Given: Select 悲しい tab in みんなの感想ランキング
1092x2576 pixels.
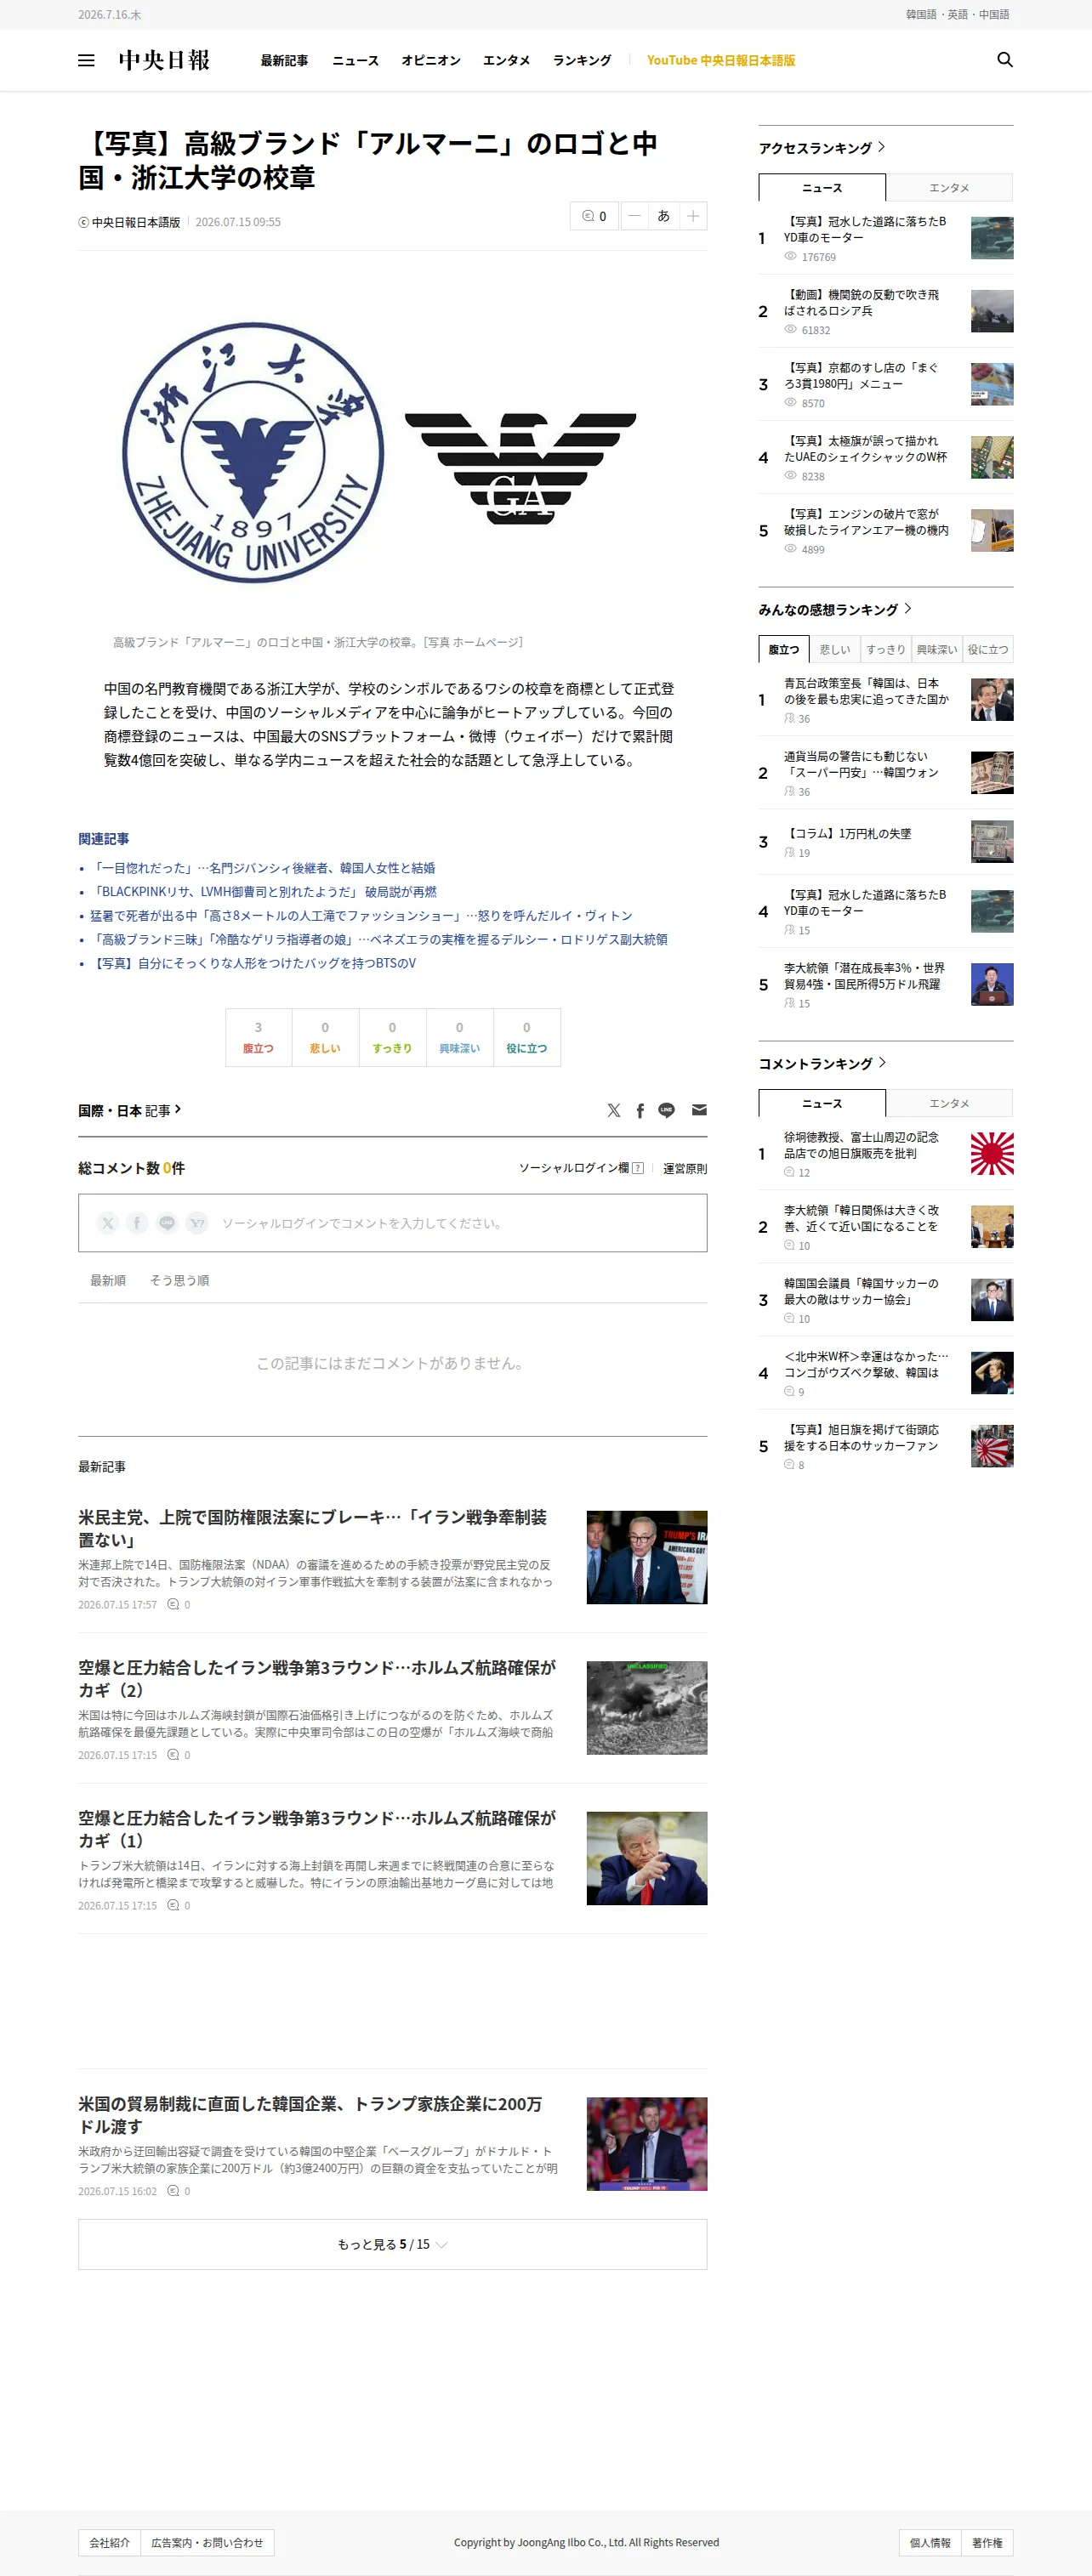Looking at the screenshot, I should 835,649.
